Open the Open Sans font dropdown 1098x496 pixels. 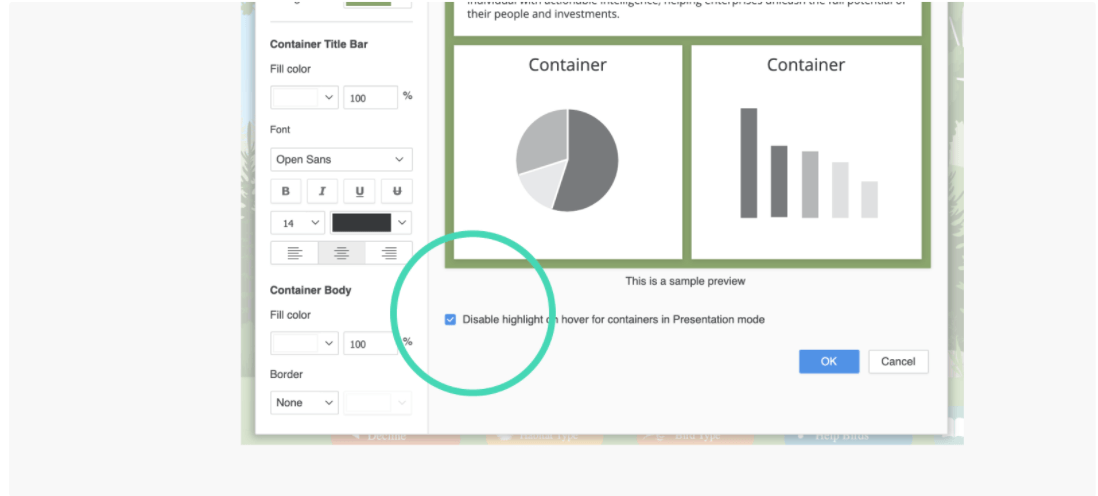(341, 159)
